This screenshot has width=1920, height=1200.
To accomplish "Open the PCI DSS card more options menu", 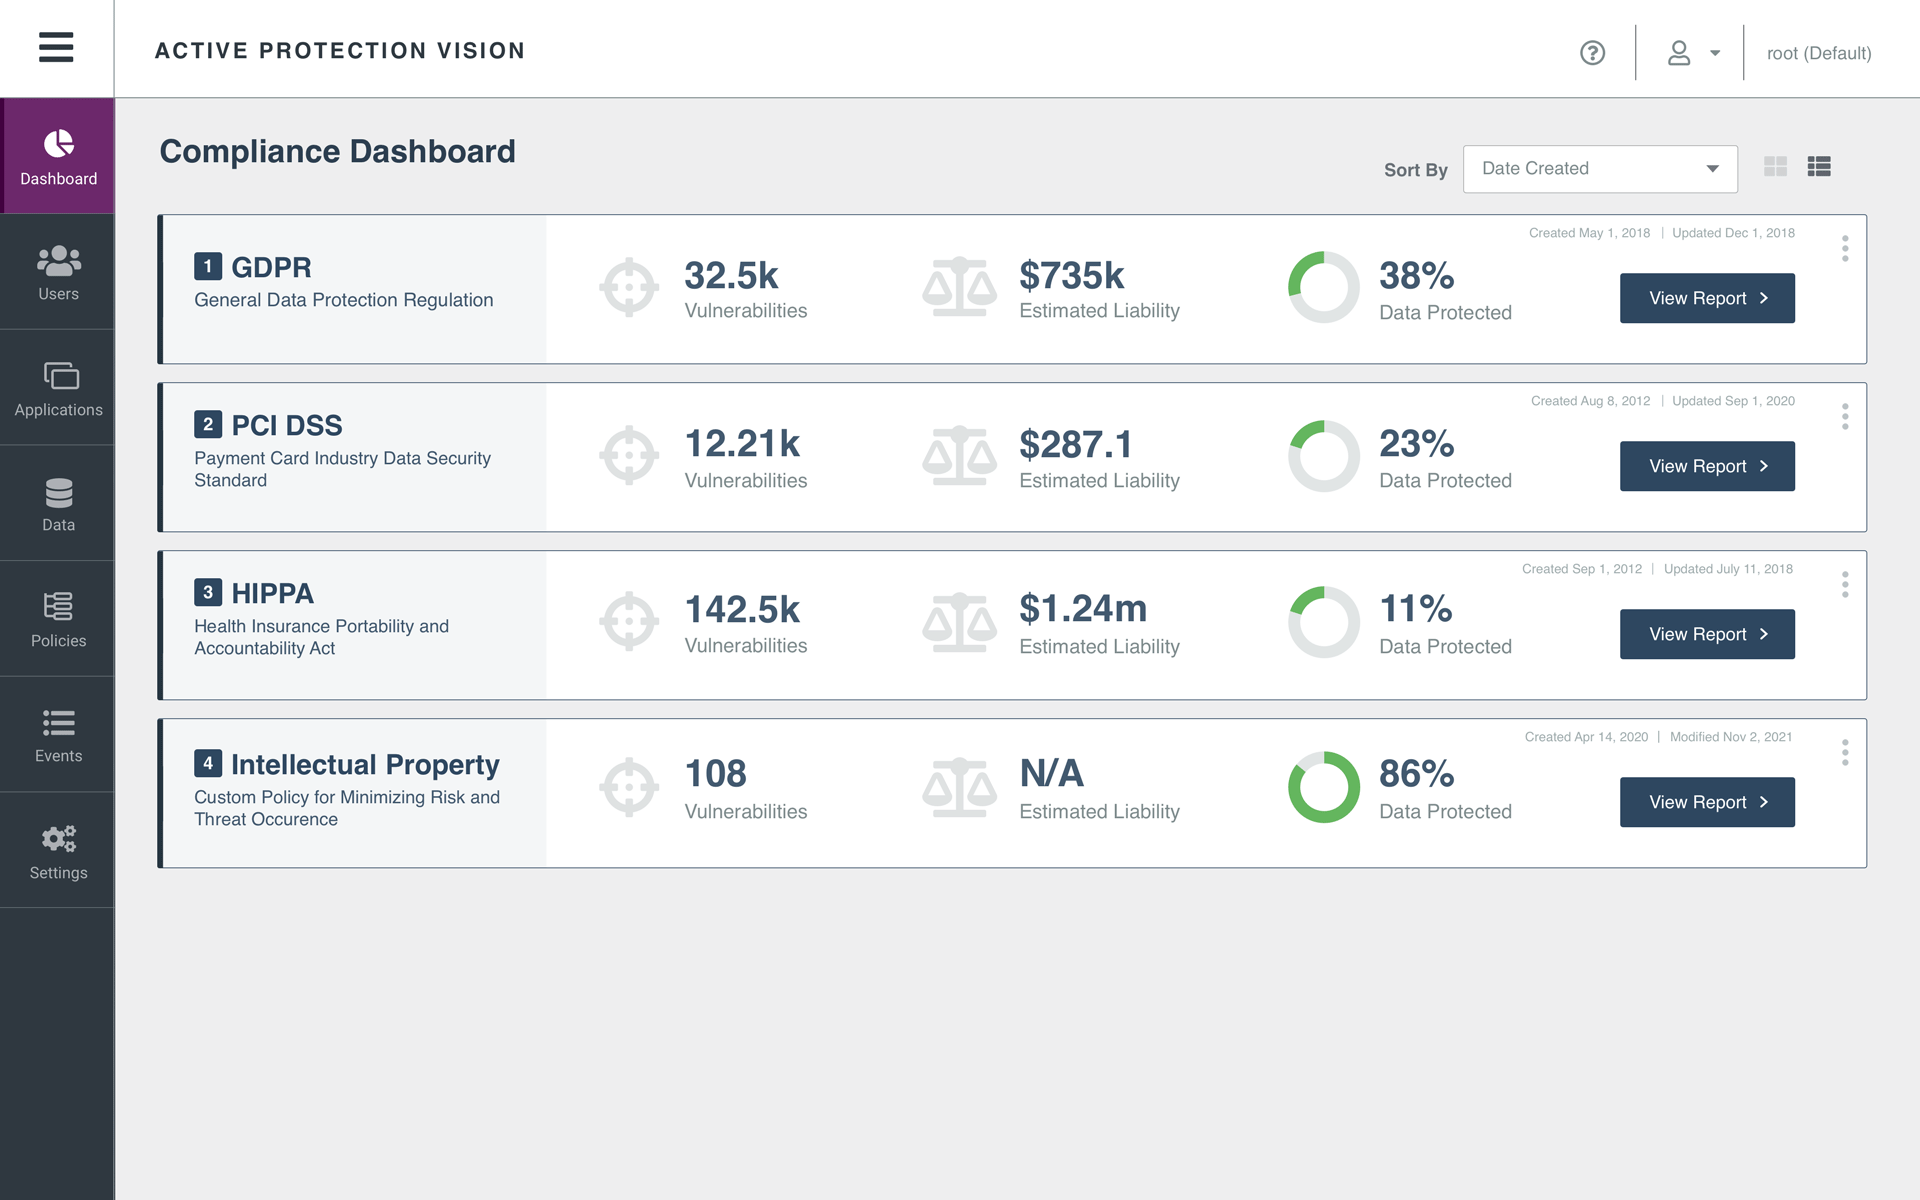I will click(x=1845, y=416).
